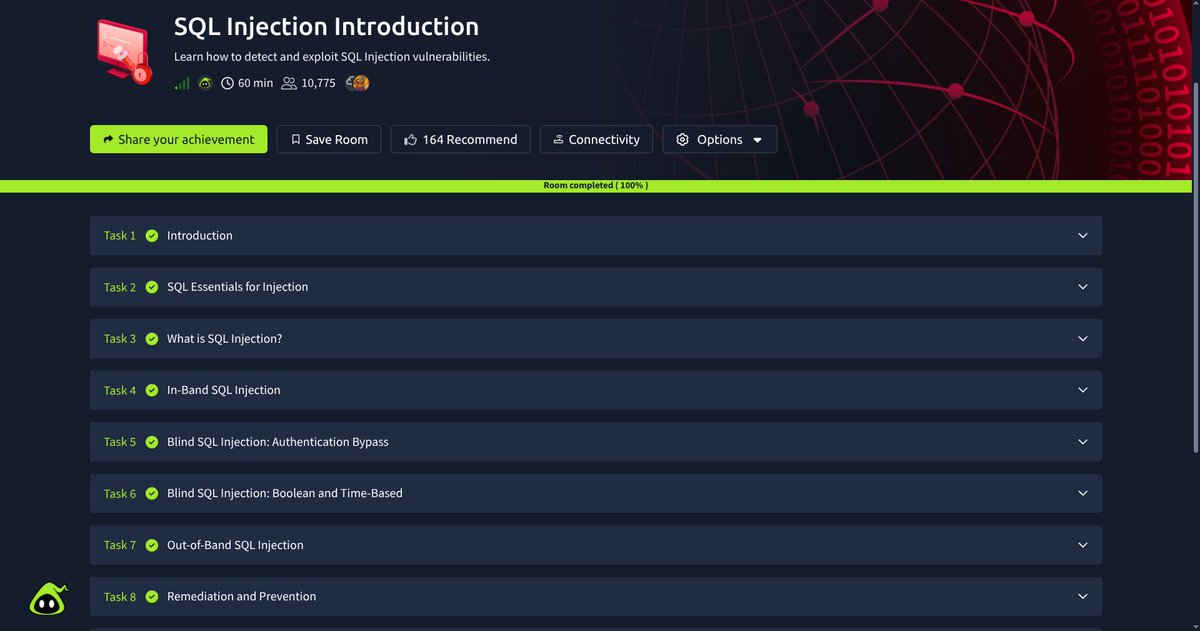
Task: Click Share your achievement button
Action: click(x=179, y=139)
